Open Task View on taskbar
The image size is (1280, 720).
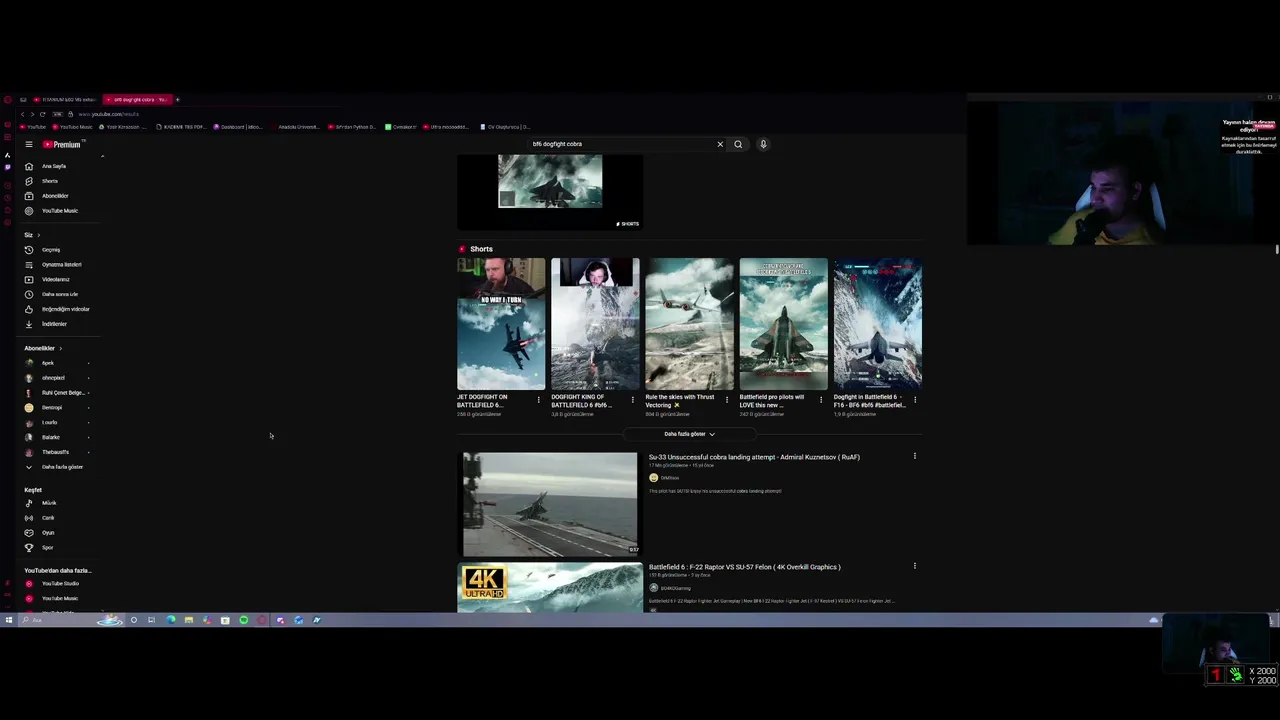point(151,620)
